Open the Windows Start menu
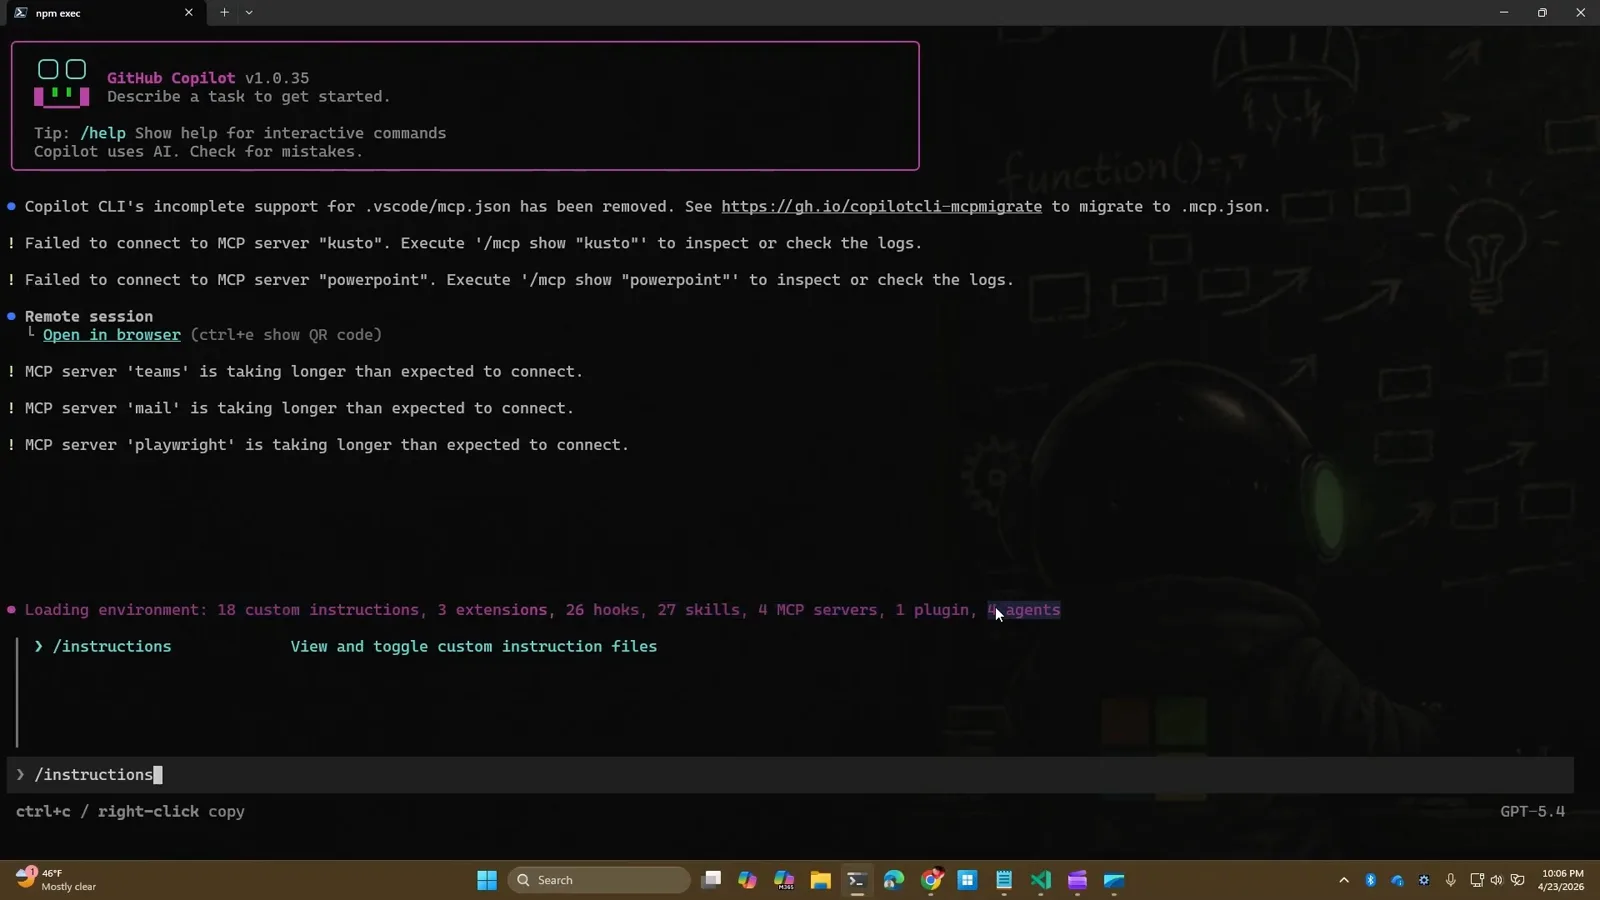Screen dimensions: 1600x900 487,880
